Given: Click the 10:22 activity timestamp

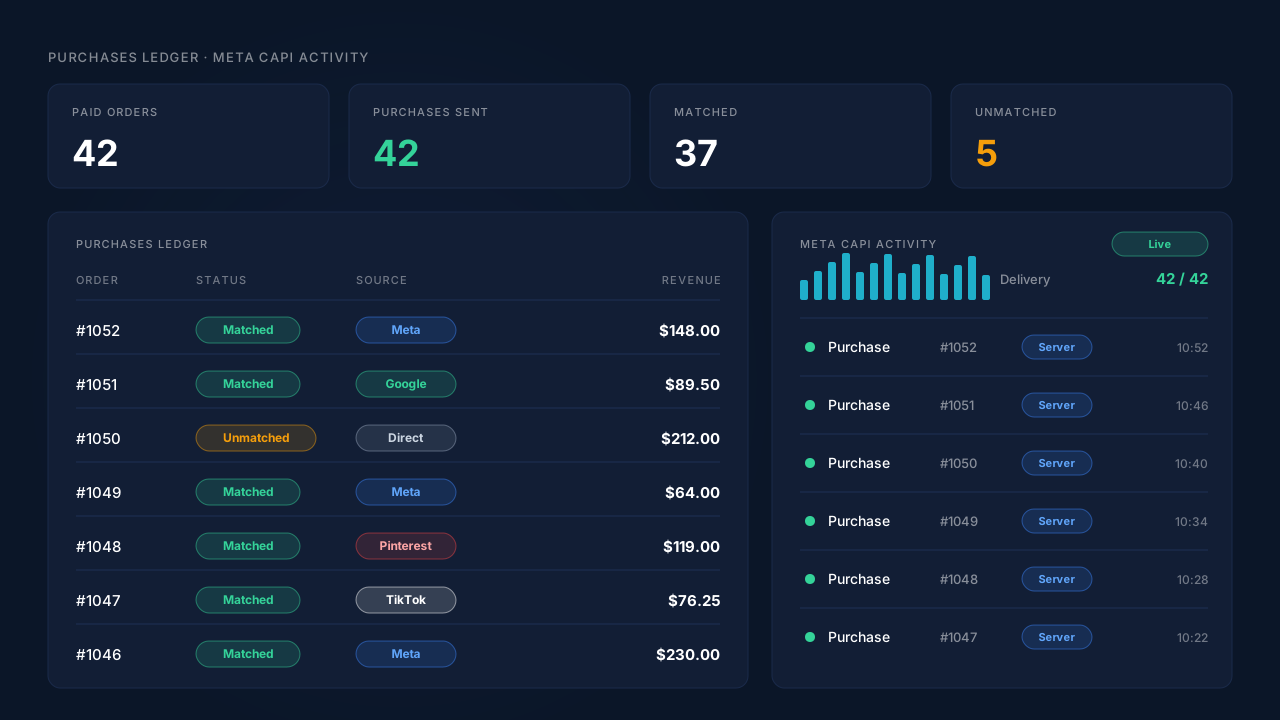Looking at the screenshot, I should [x=1192, y=638].
